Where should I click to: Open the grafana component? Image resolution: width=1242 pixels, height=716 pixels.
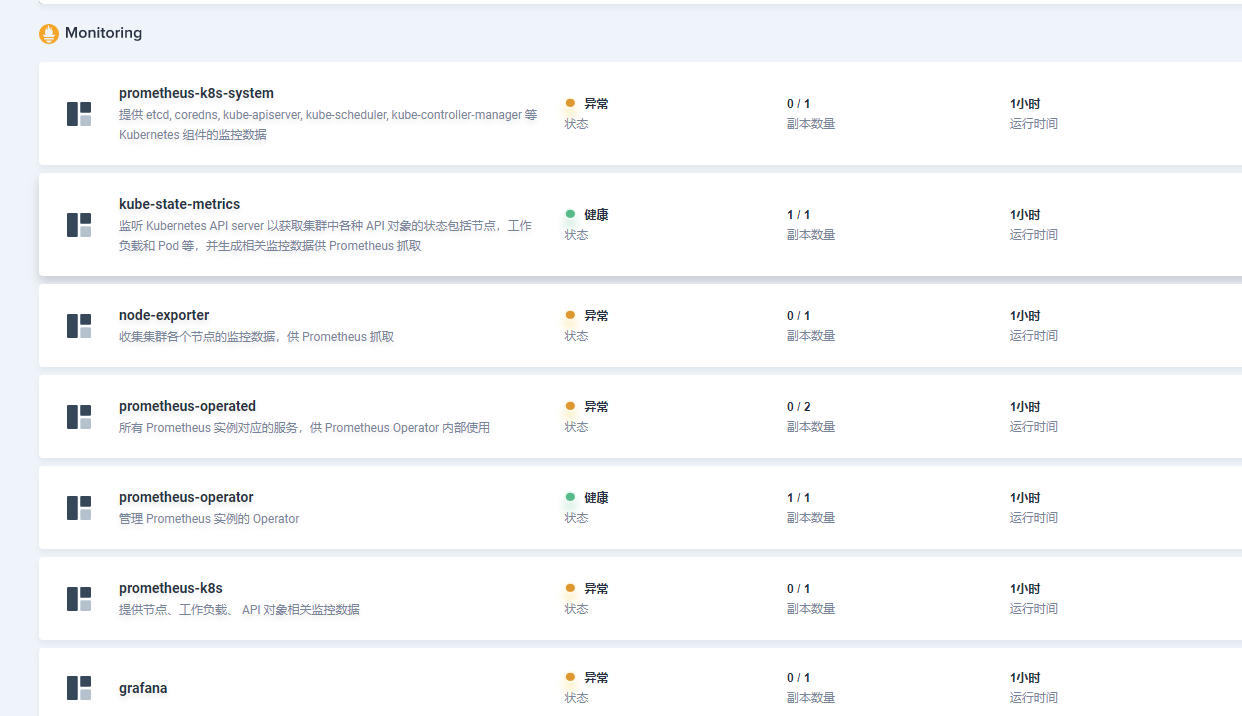[x=143, y=688]
